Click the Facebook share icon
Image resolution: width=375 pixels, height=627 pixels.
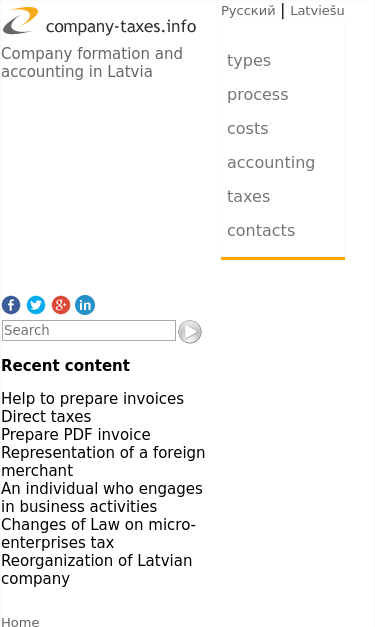point(11,305)
